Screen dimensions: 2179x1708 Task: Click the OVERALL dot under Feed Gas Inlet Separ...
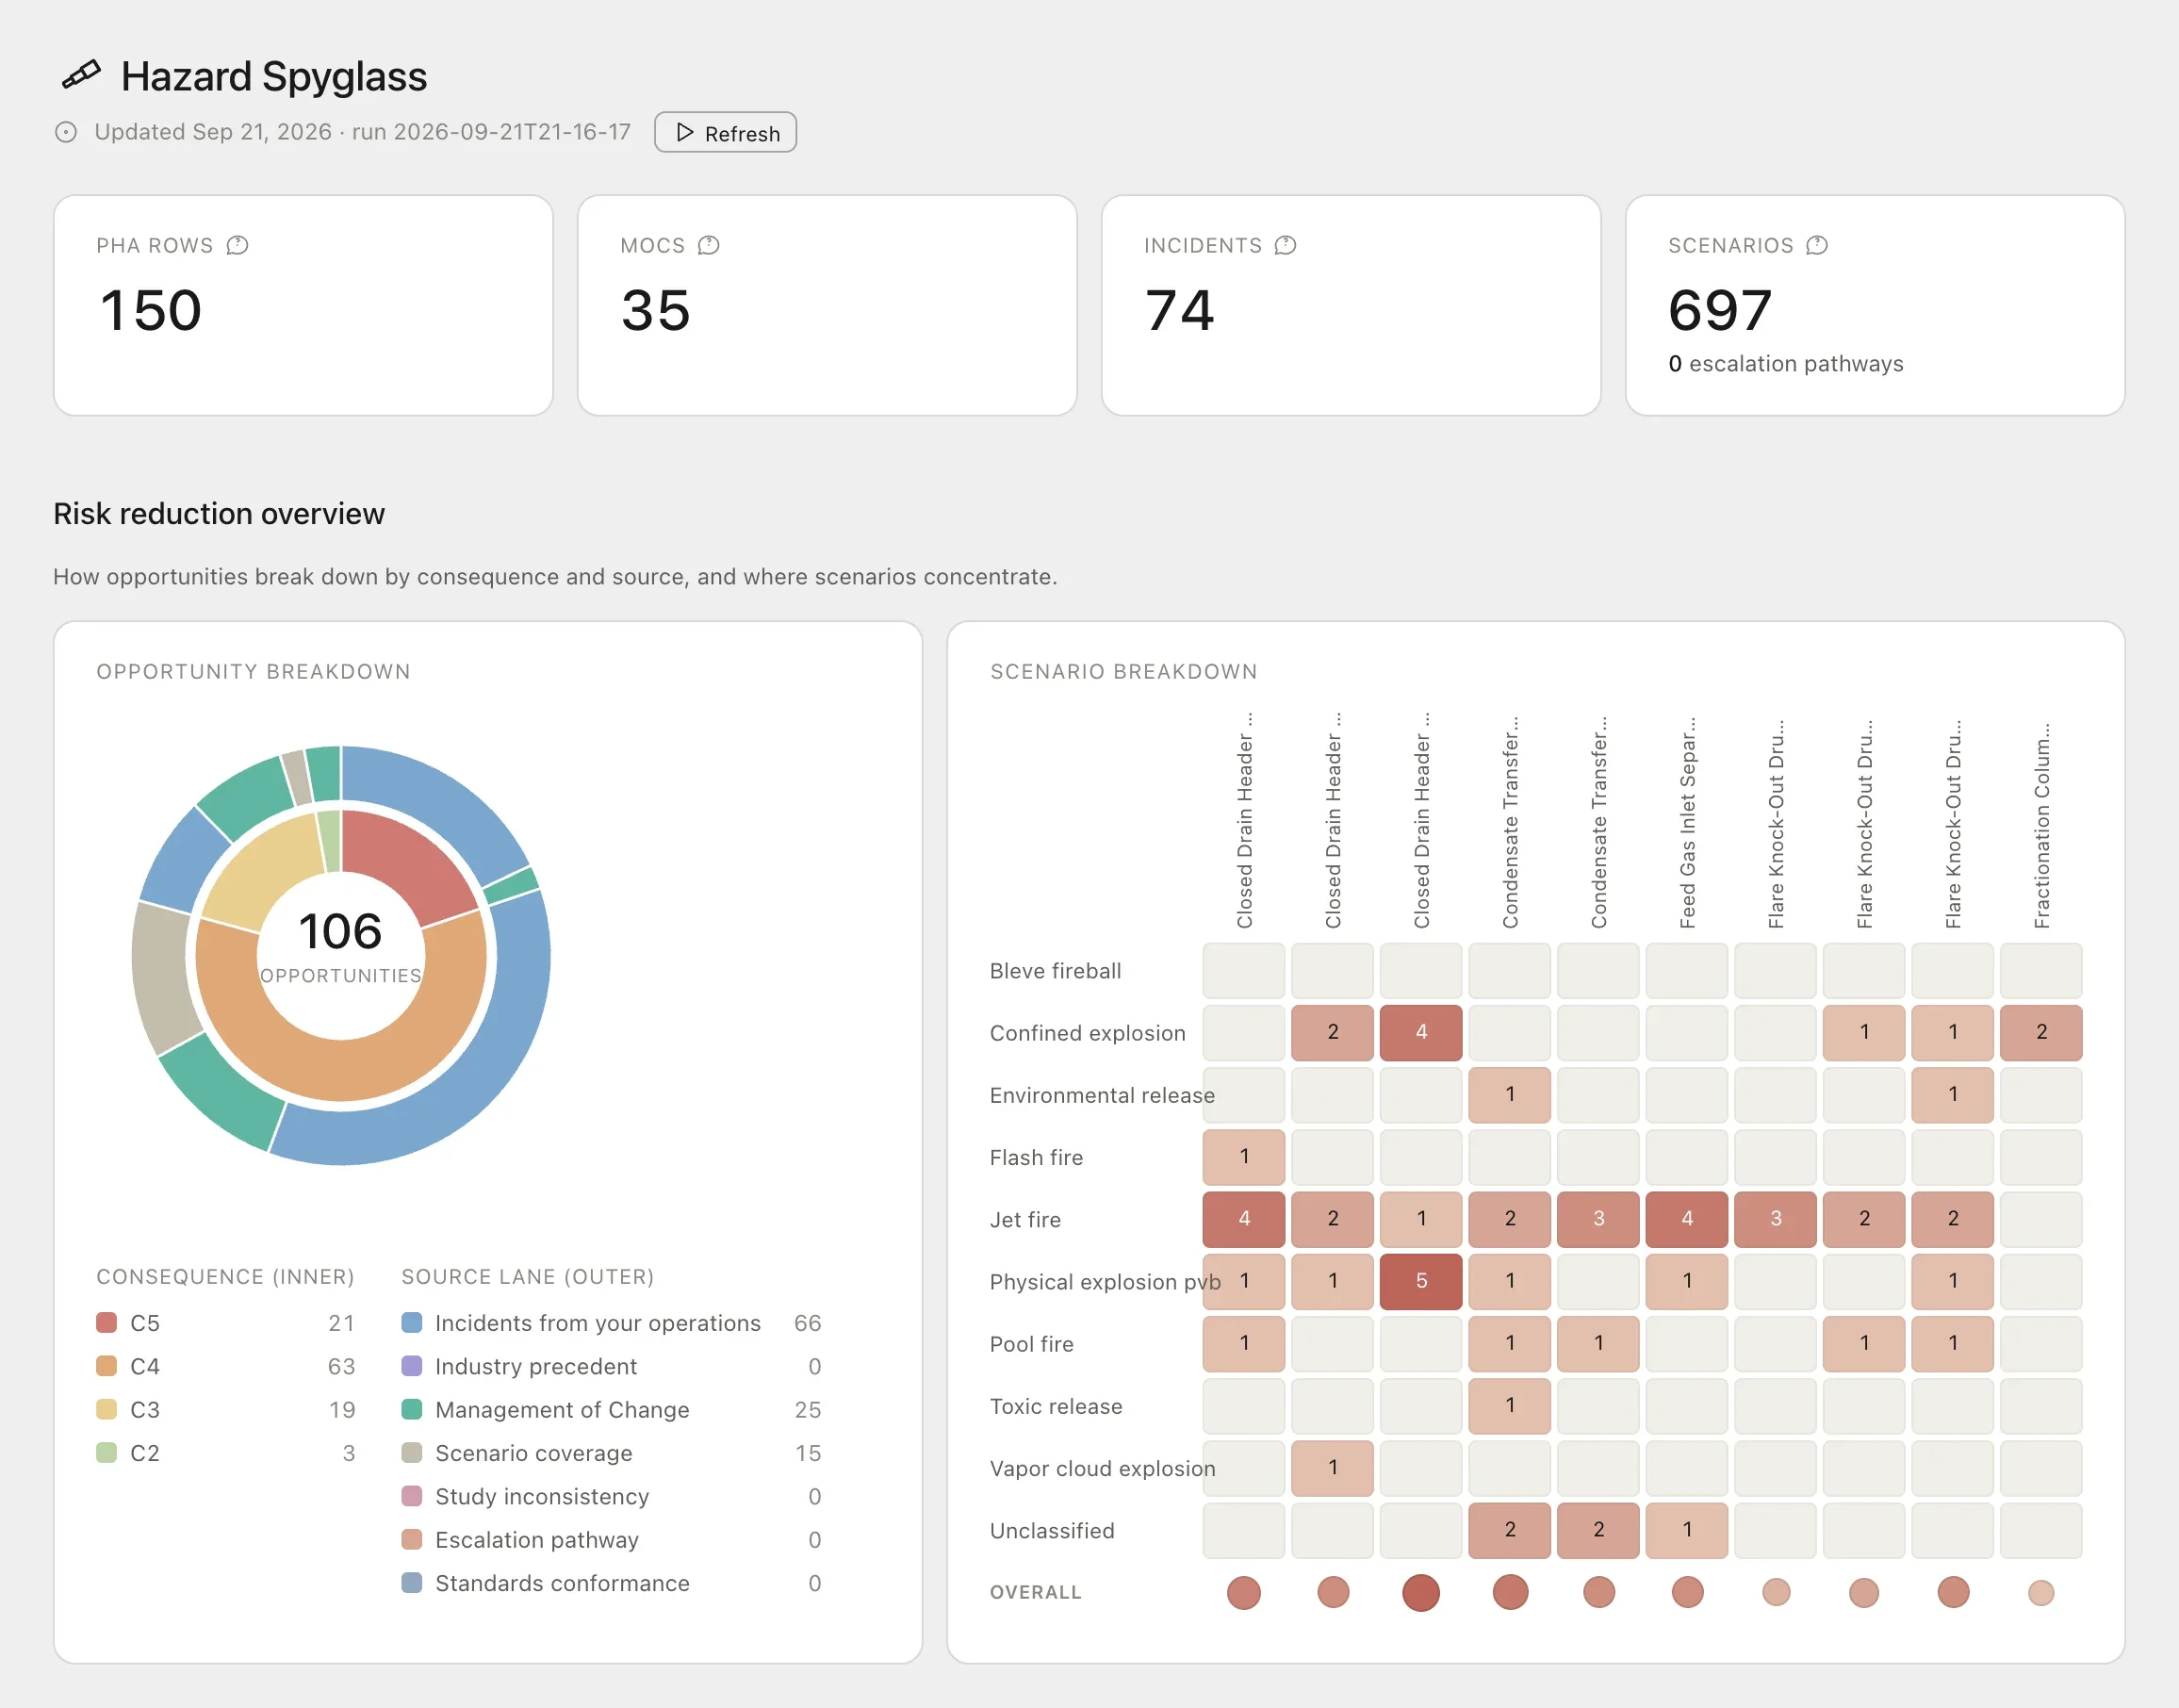pos(1687,1592)
